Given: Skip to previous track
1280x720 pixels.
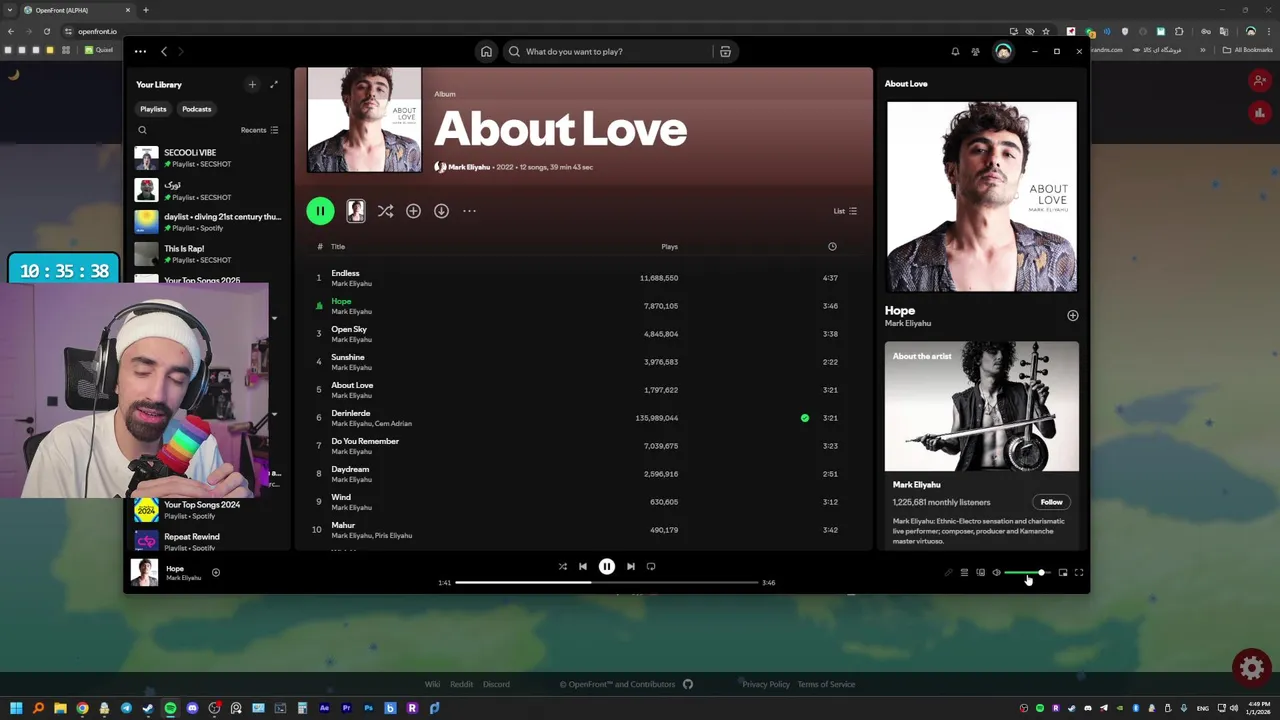Looking at the screenshot, I should point(583,567).
